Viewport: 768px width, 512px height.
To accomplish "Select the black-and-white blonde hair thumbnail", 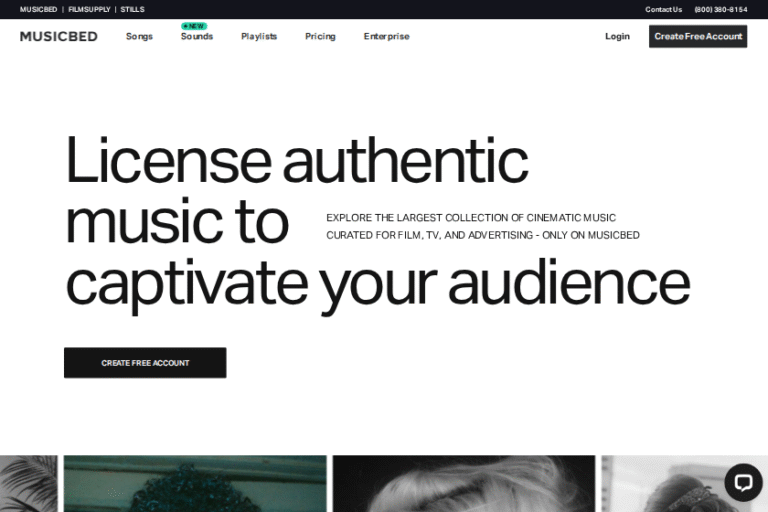I will pyautogui.click(x=463, y=484).
